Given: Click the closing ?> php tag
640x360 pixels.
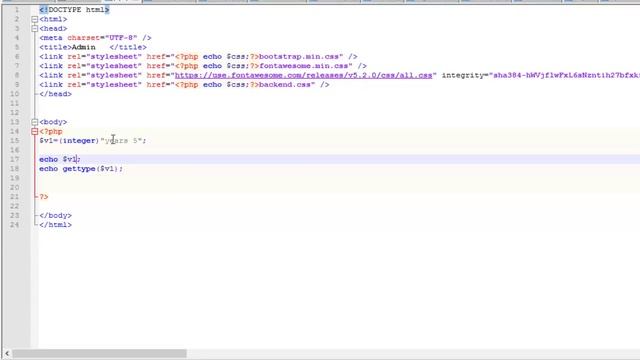Looking at the screenshot, I should 44,197.
